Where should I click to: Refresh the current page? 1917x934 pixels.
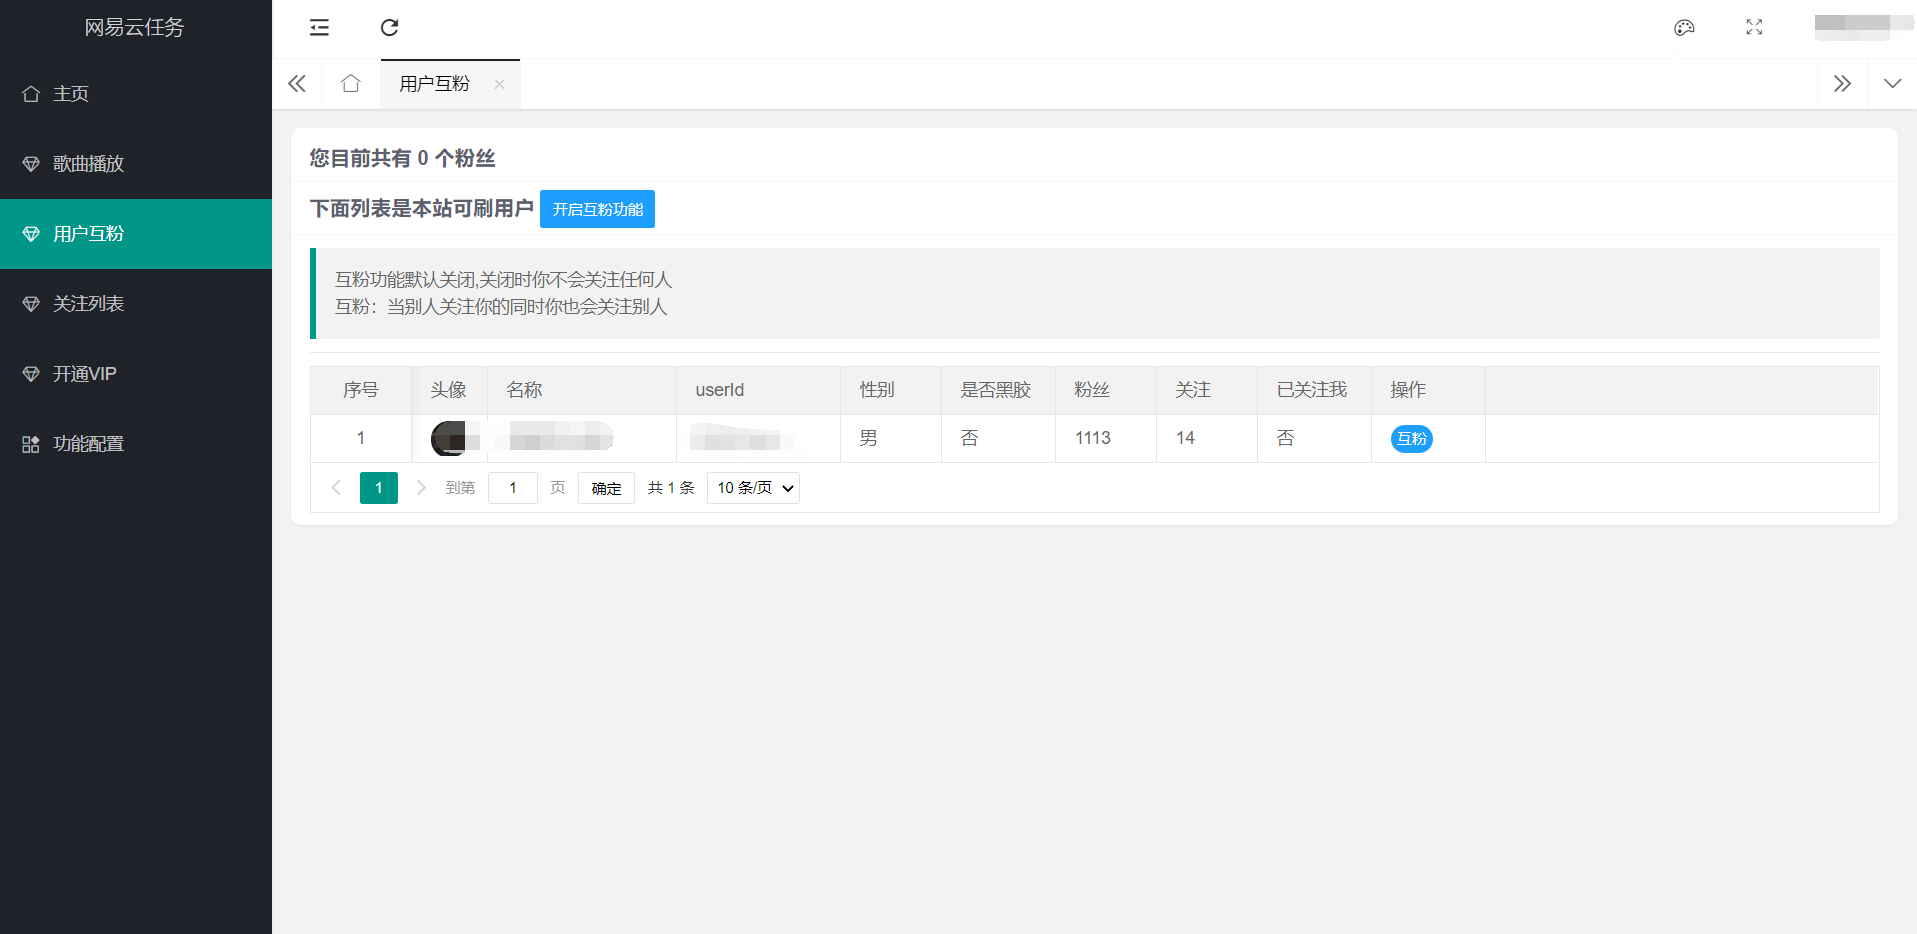coord(389,28)
